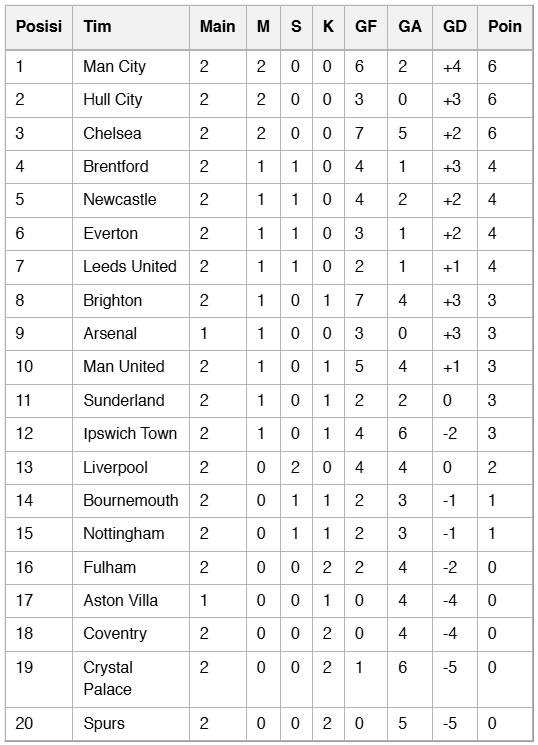Click the GA column header

[x=410, y=27]
